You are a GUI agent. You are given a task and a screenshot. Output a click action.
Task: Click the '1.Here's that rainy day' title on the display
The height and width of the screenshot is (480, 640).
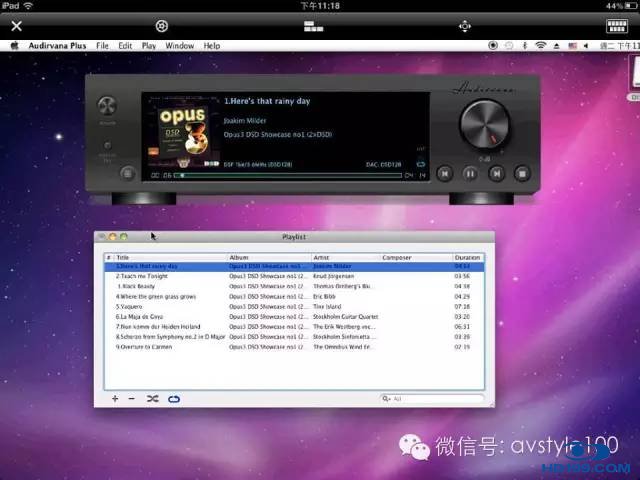pyautogui.click(x=267, y=101)
